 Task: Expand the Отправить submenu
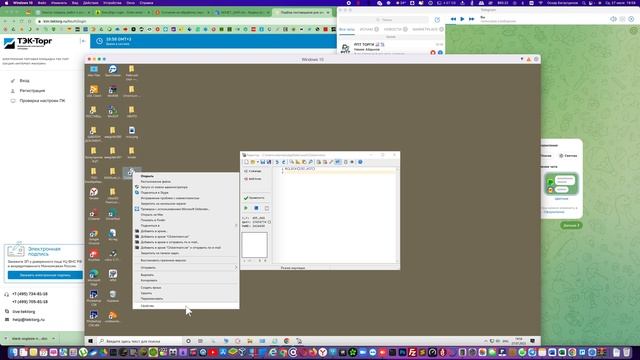point(186,268)
